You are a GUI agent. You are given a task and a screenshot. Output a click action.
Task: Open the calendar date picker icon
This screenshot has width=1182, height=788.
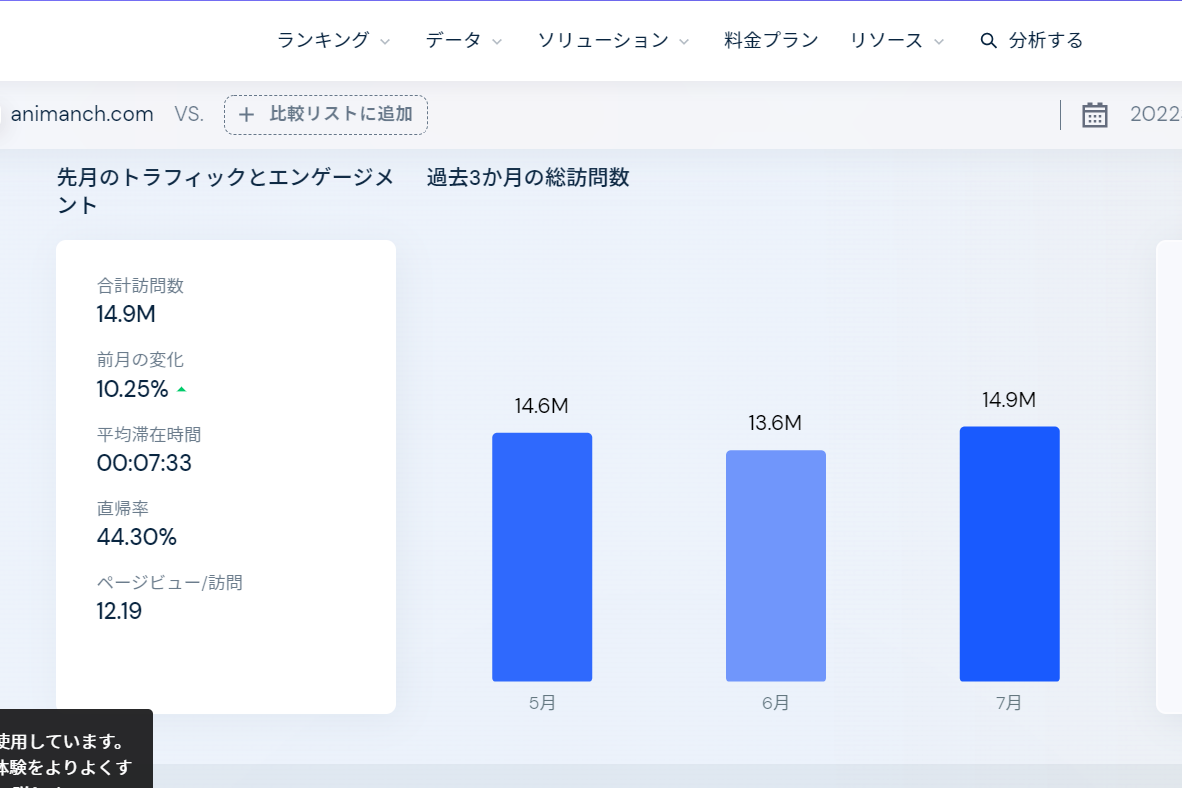tap(1095, 115)
